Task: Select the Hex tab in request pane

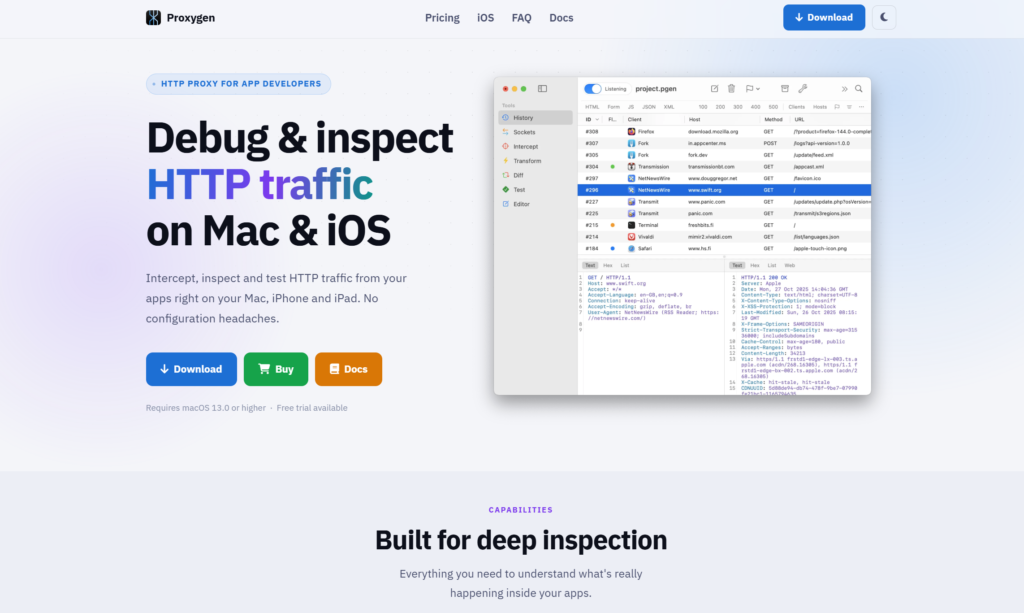Action: click(607, 265)
